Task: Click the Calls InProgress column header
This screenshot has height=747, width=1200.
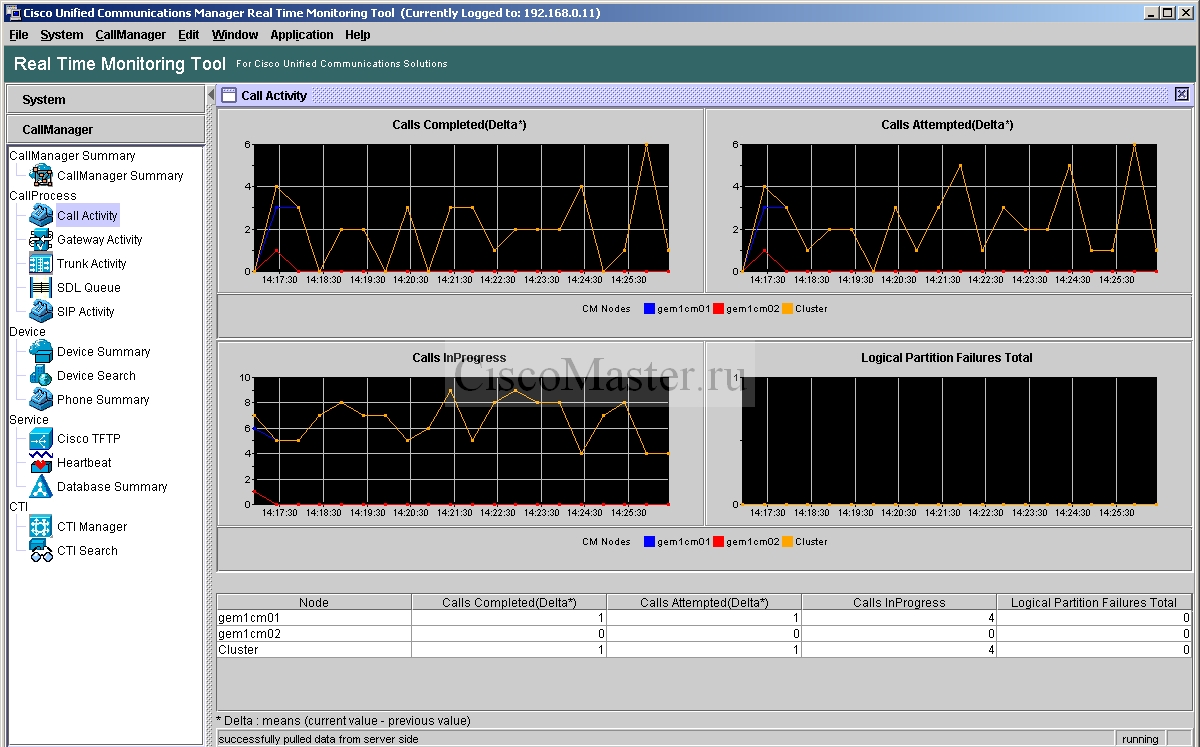Action: 899,602
